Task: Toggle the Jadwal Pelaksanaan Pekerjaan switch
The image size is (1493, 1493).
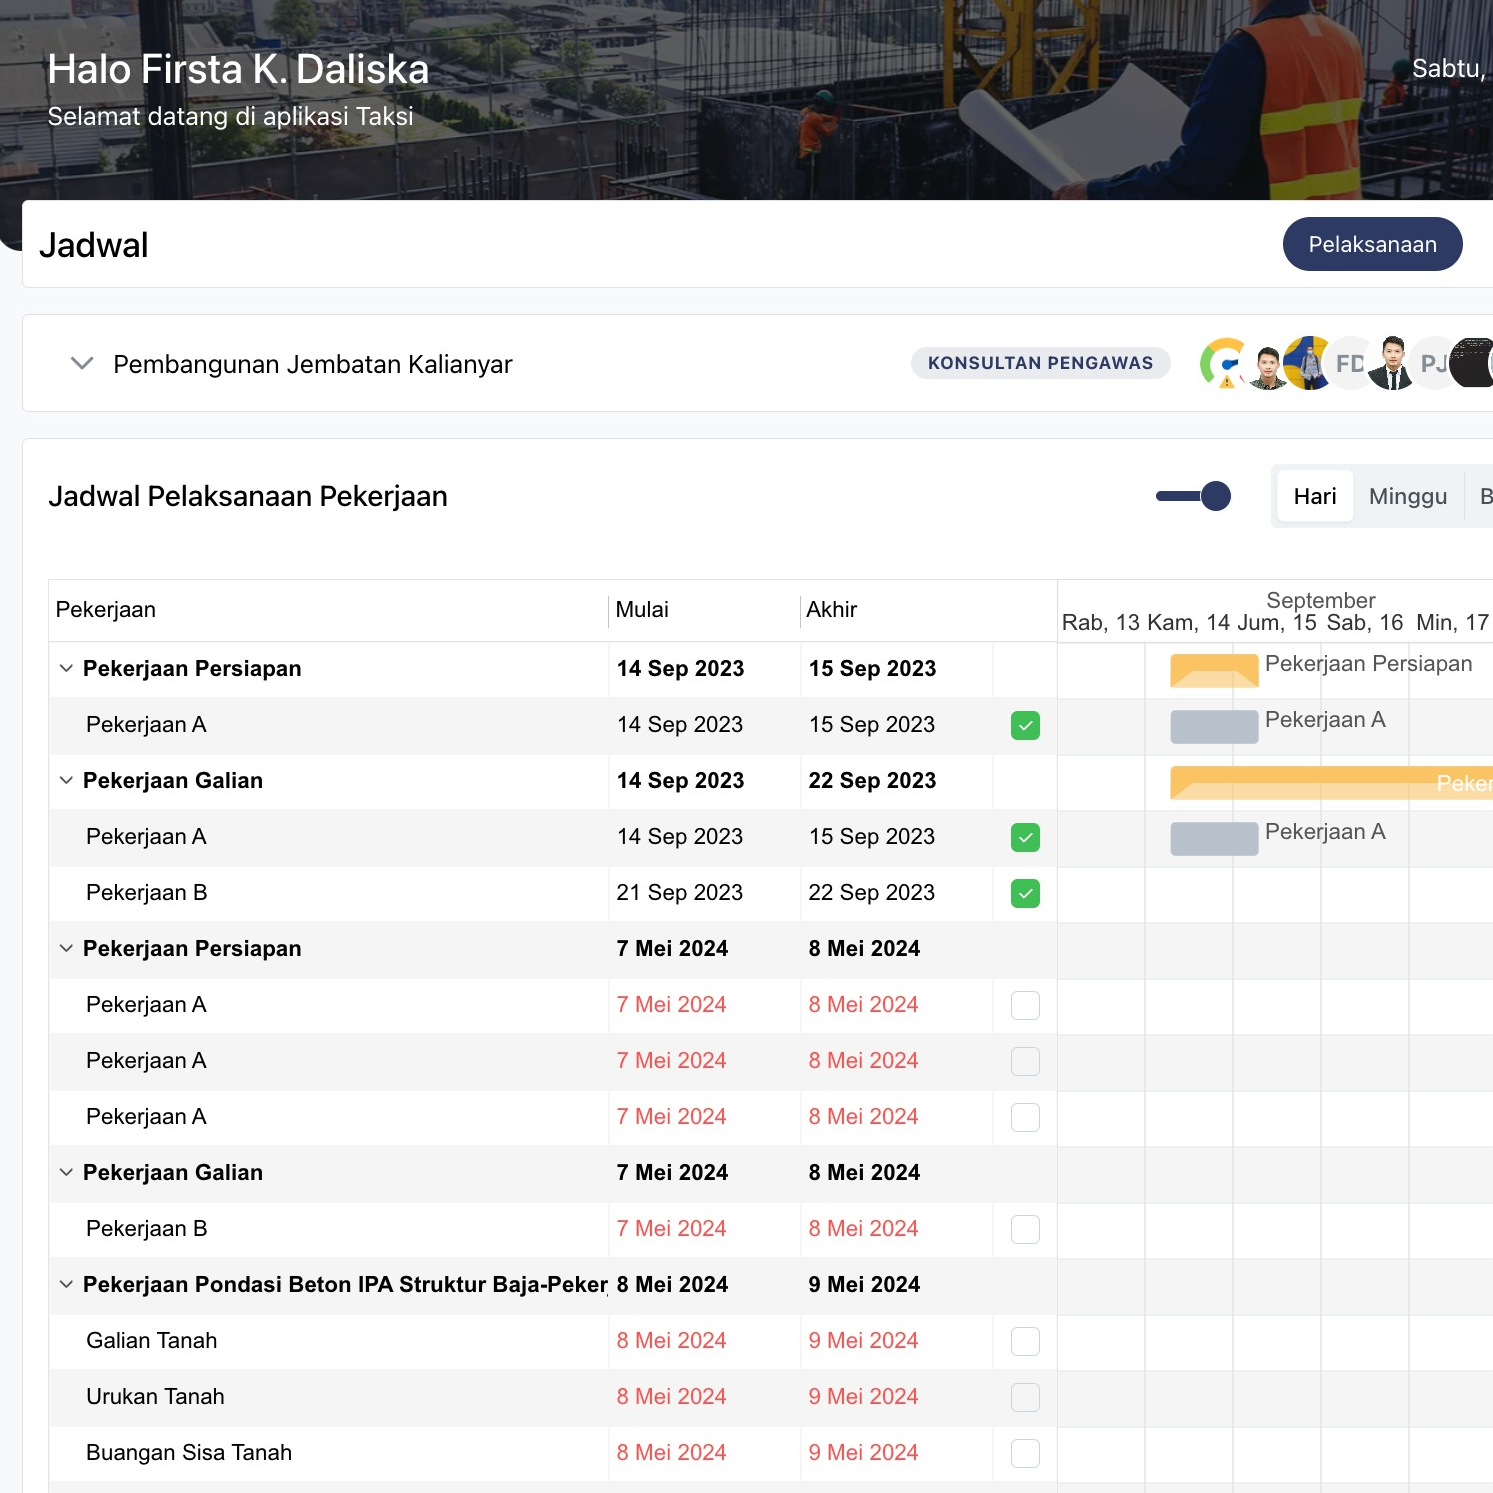Action: 1193,496
